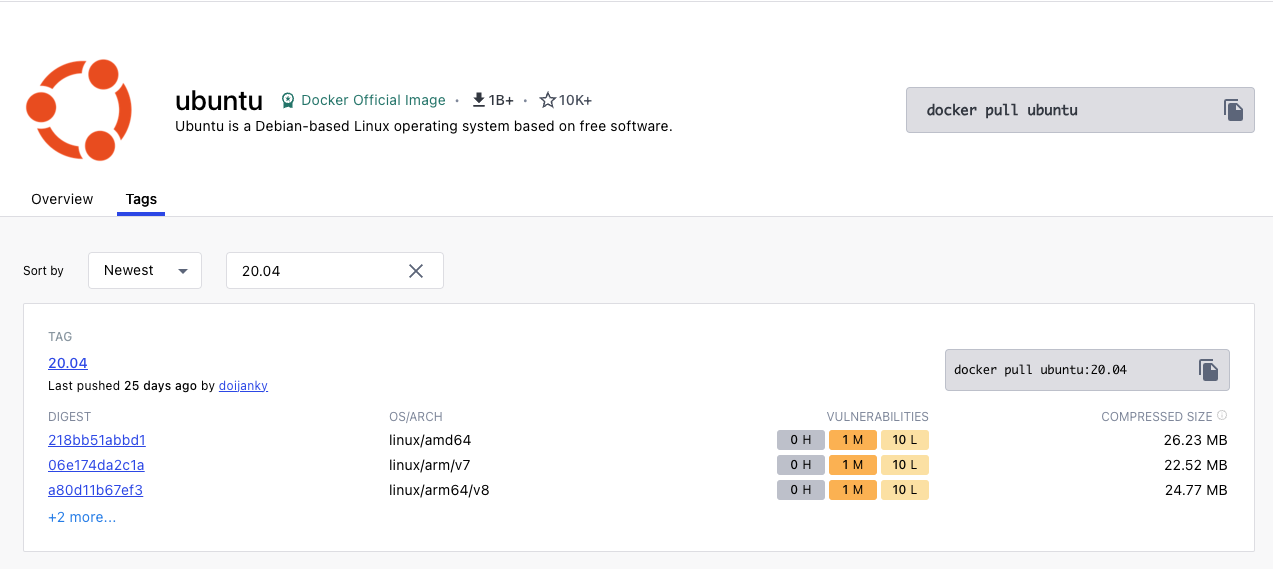Click the 1B+ downloads icon
Viewport: 1273px width, 569px height.
point(478,100)
